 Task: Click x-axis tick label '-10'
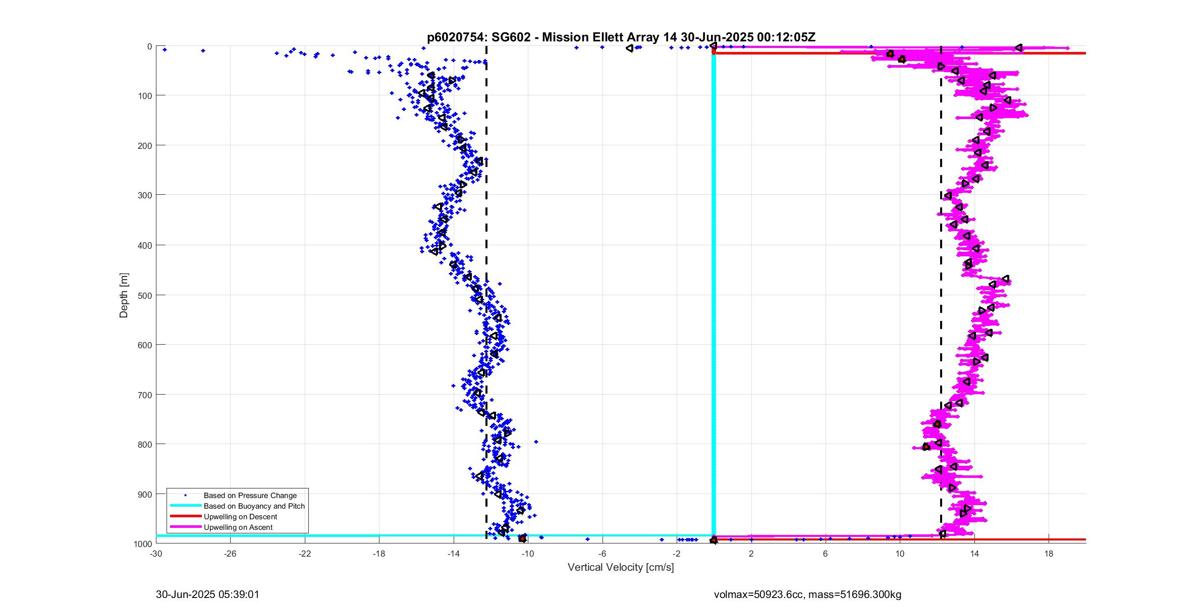[x=528, y=553]
